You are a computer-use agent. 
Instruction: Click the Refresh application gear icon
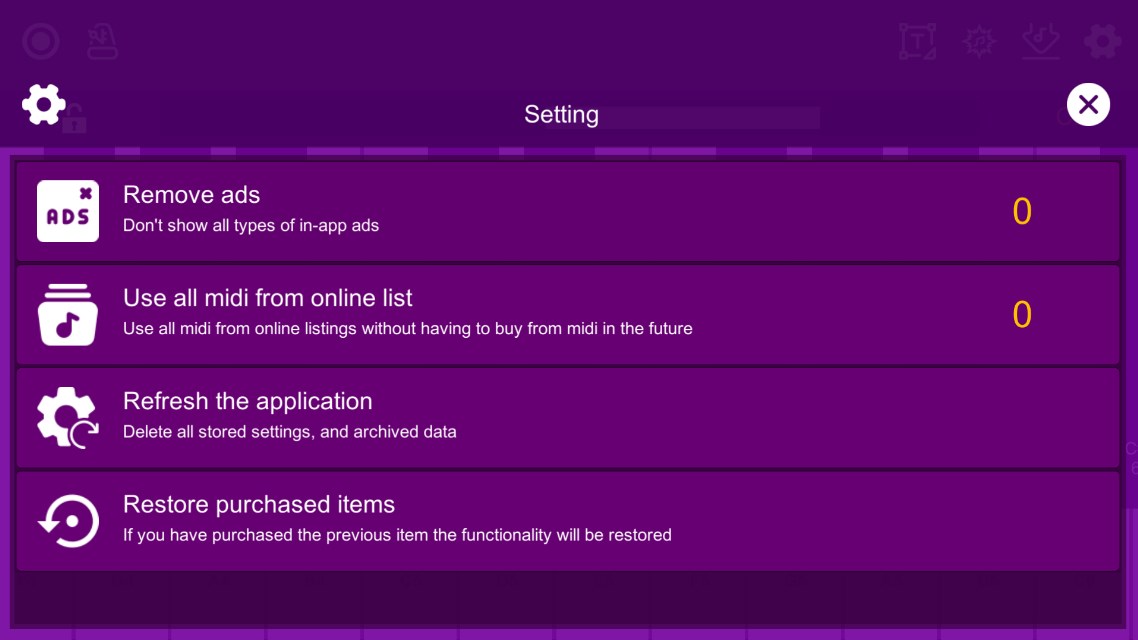pos(68,417)
